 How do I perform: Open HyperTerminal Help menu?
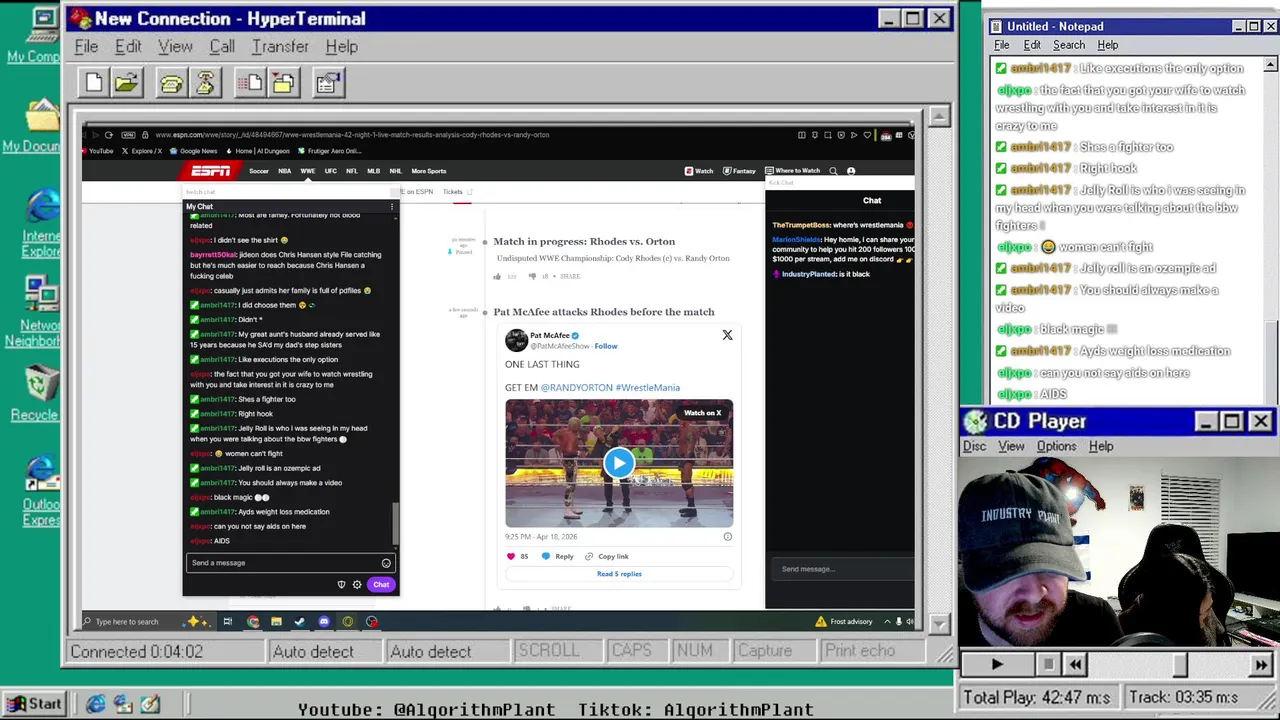click(341, 47)
